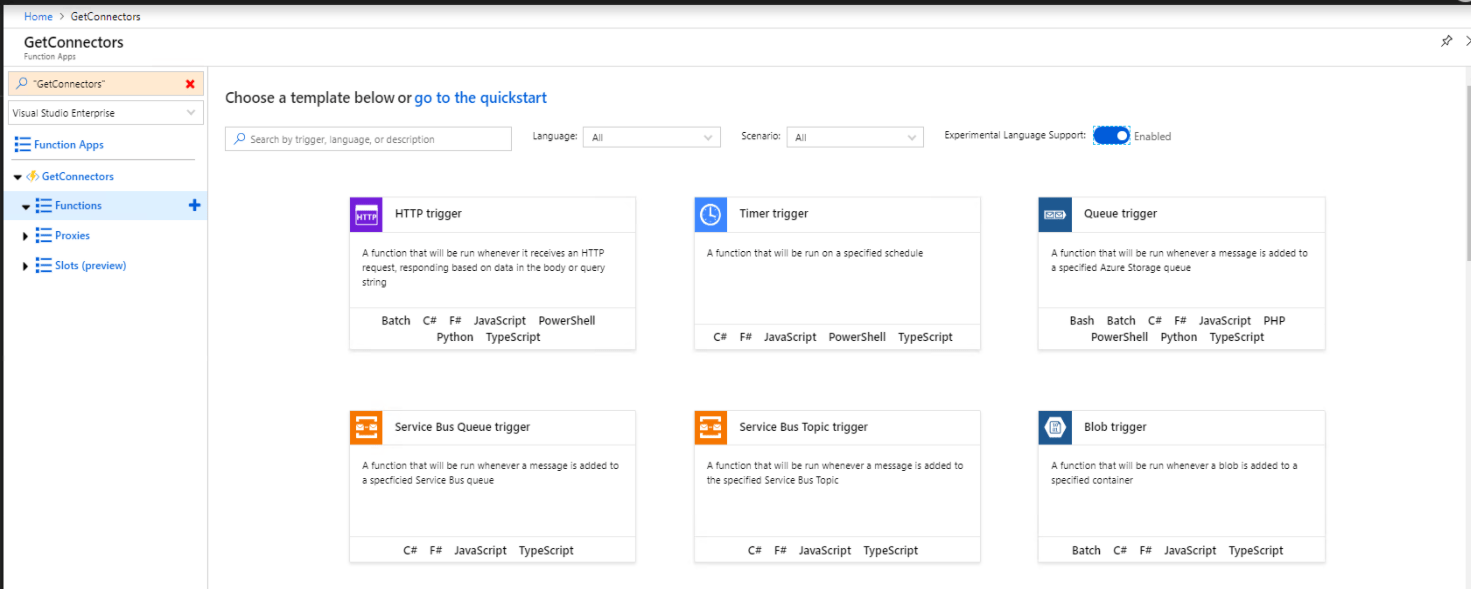This screenshot has height=589, width=1471.
Task: Choose C# under Service Bus Queue trigger
Action: pos(410,551)
